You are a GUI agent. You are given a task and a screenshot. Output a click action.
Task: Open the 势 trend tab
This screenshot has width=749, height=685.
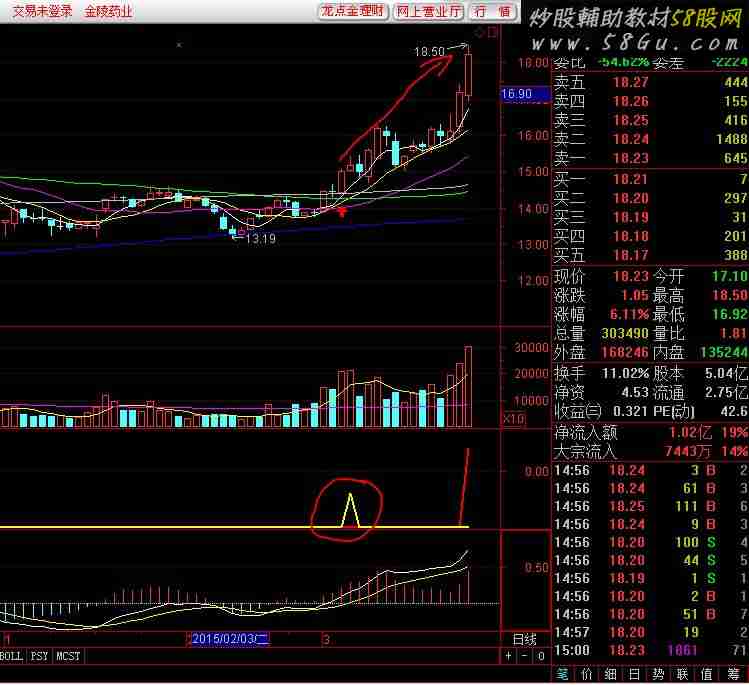coord(658,674)
